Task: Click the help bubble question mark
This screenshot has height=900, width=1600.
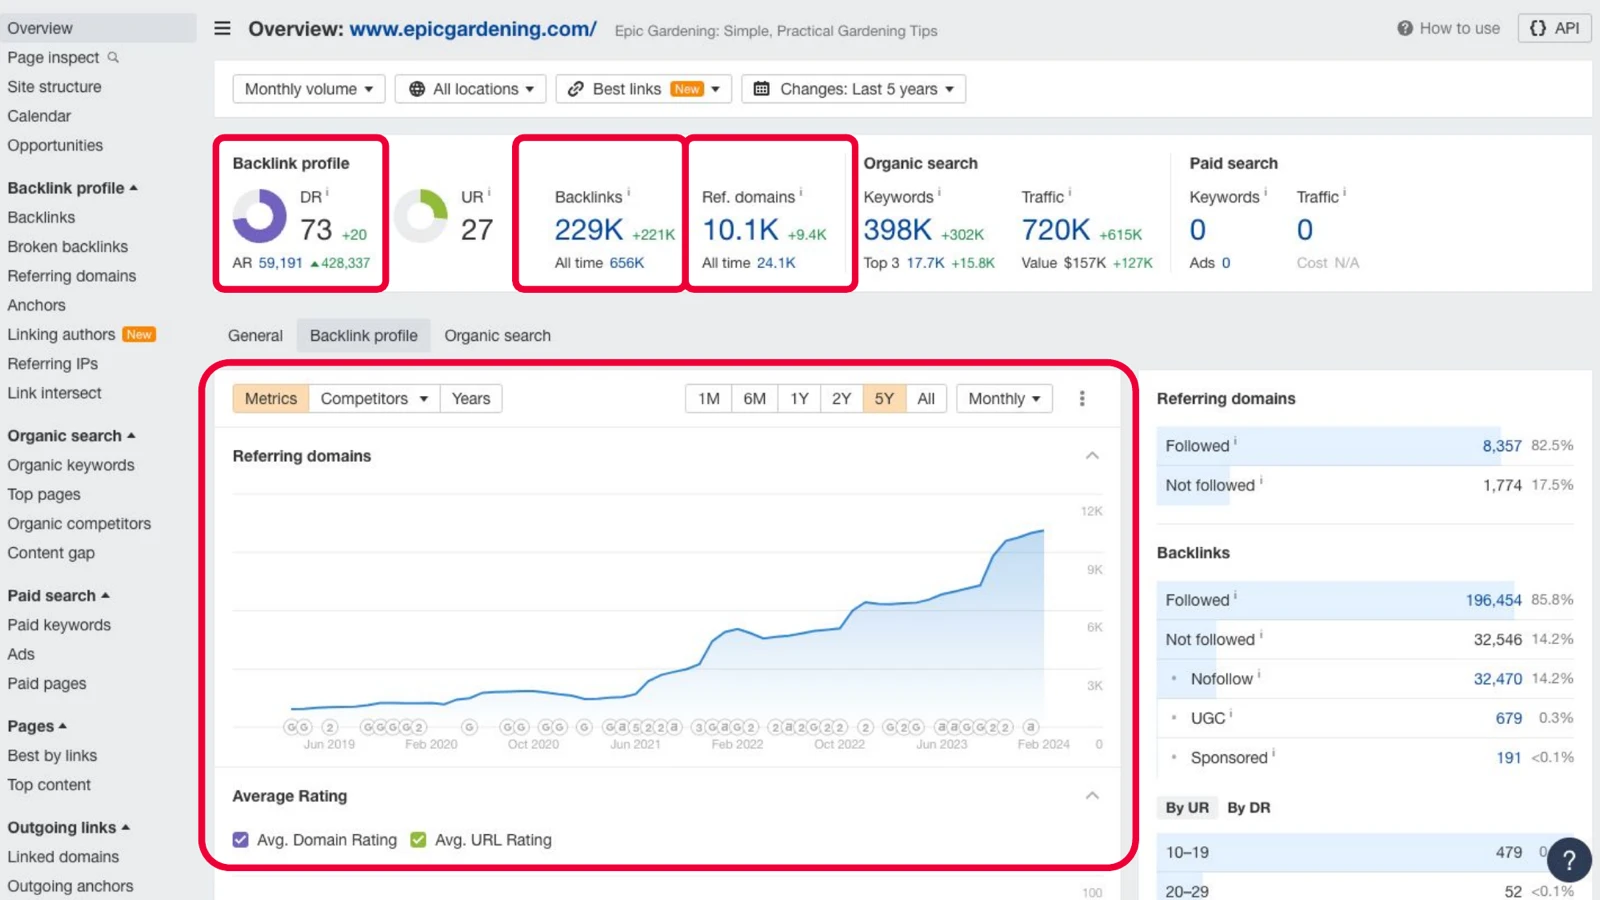Action: [1569, 859]
